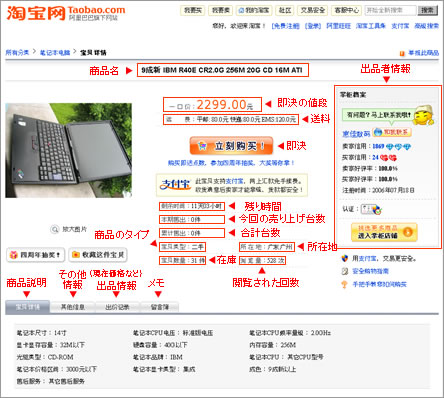The image size is (444, 398).
Task: Click the seller help speech bubble
Action: pyautogui.click(x=378, y=115)
